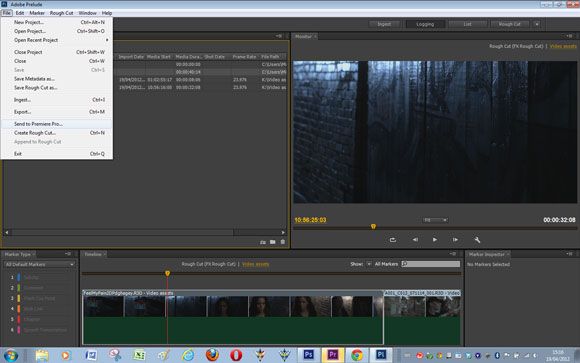Open the Edit menu
This screenshot has height=363, width=580.
pos(20,13)
